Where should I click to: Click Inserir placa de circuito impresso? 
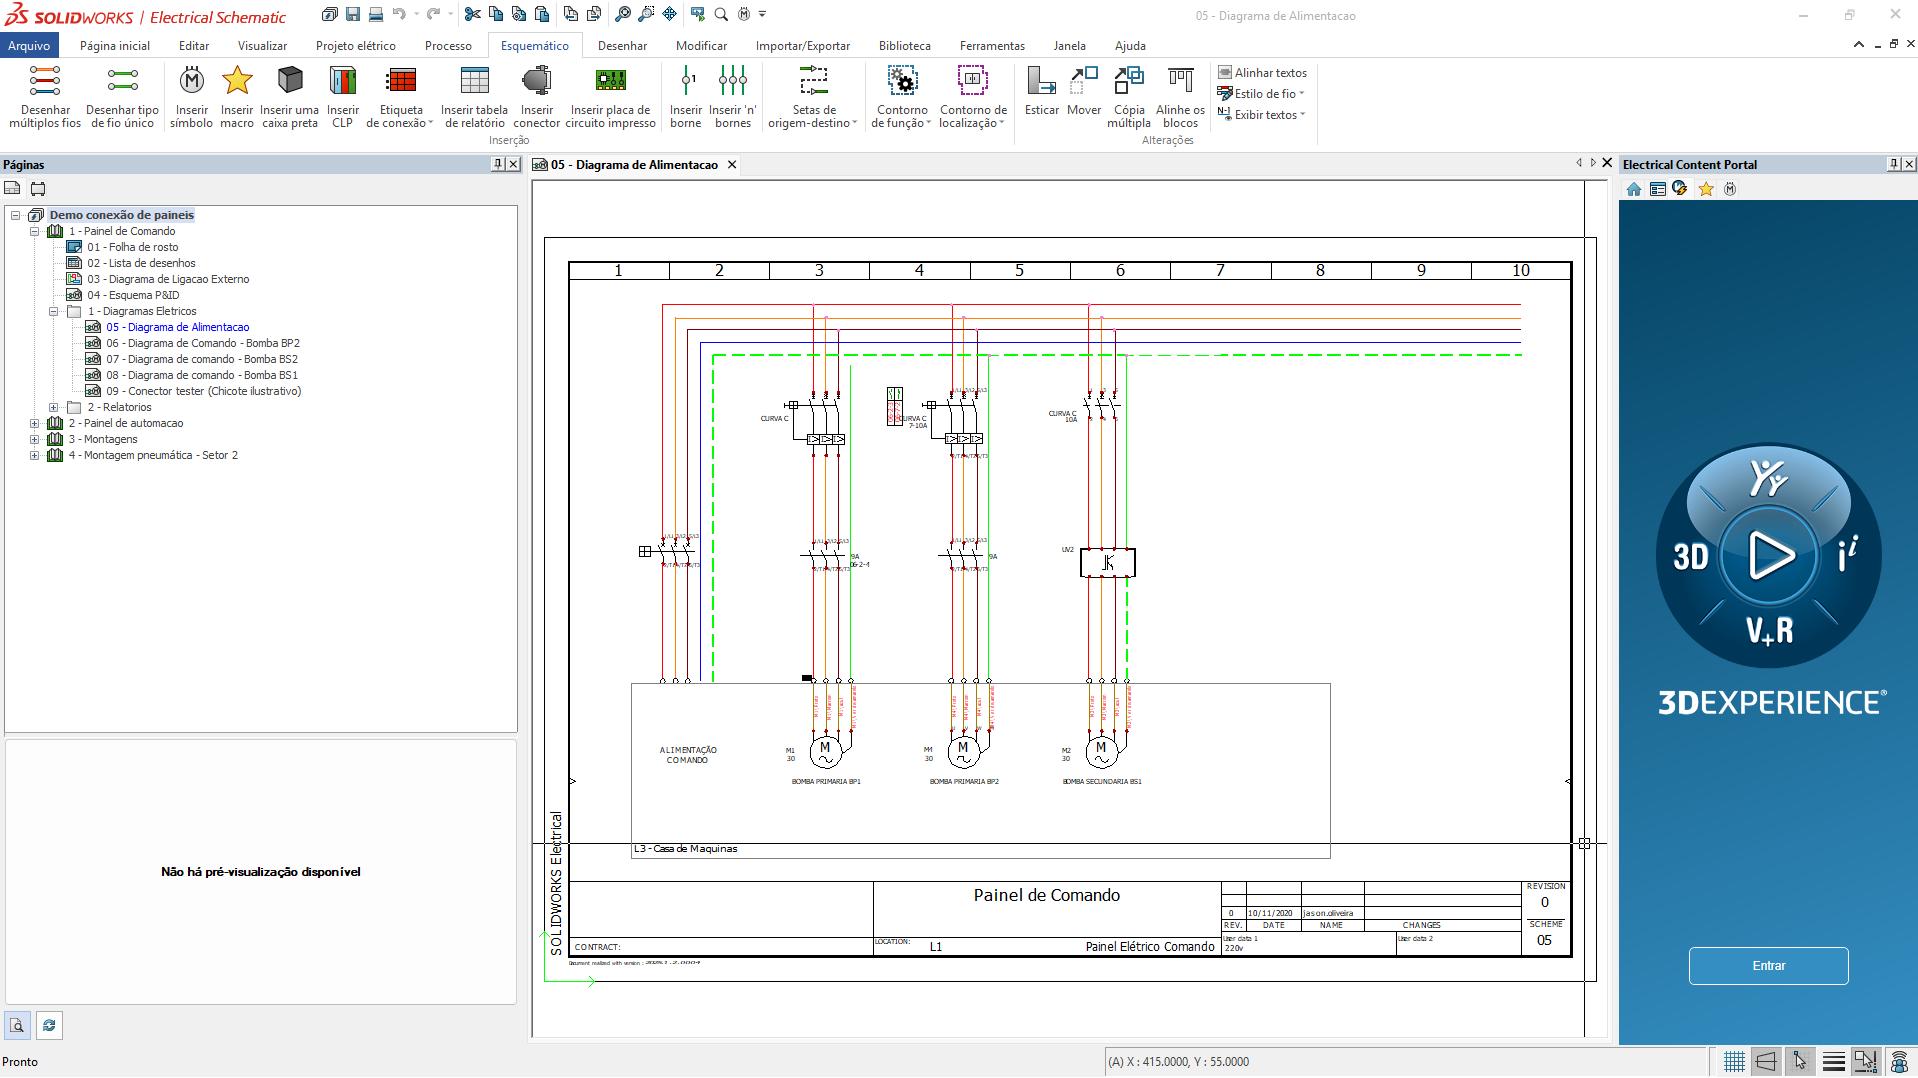pyautogui.click(x=610, y=97)
